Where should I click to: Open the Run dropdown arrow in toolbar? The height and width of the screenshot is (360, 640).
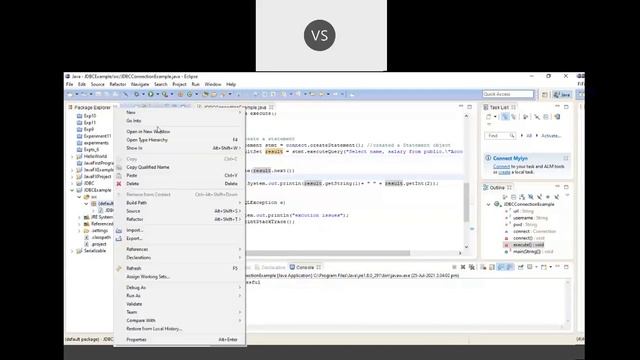158,94
